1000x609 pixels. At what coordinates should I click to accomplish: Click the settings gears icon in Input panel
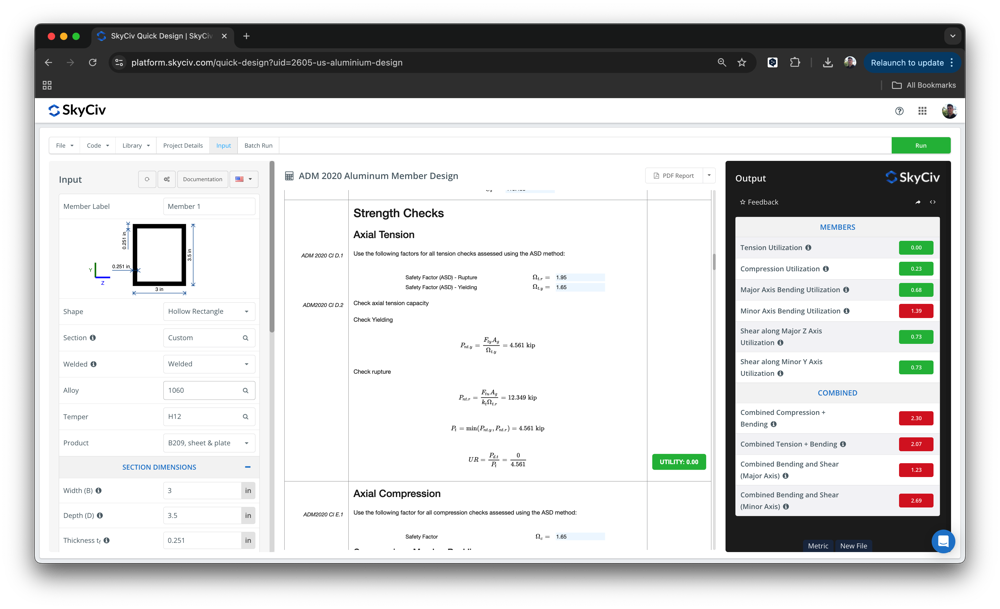tap(167, 180)
